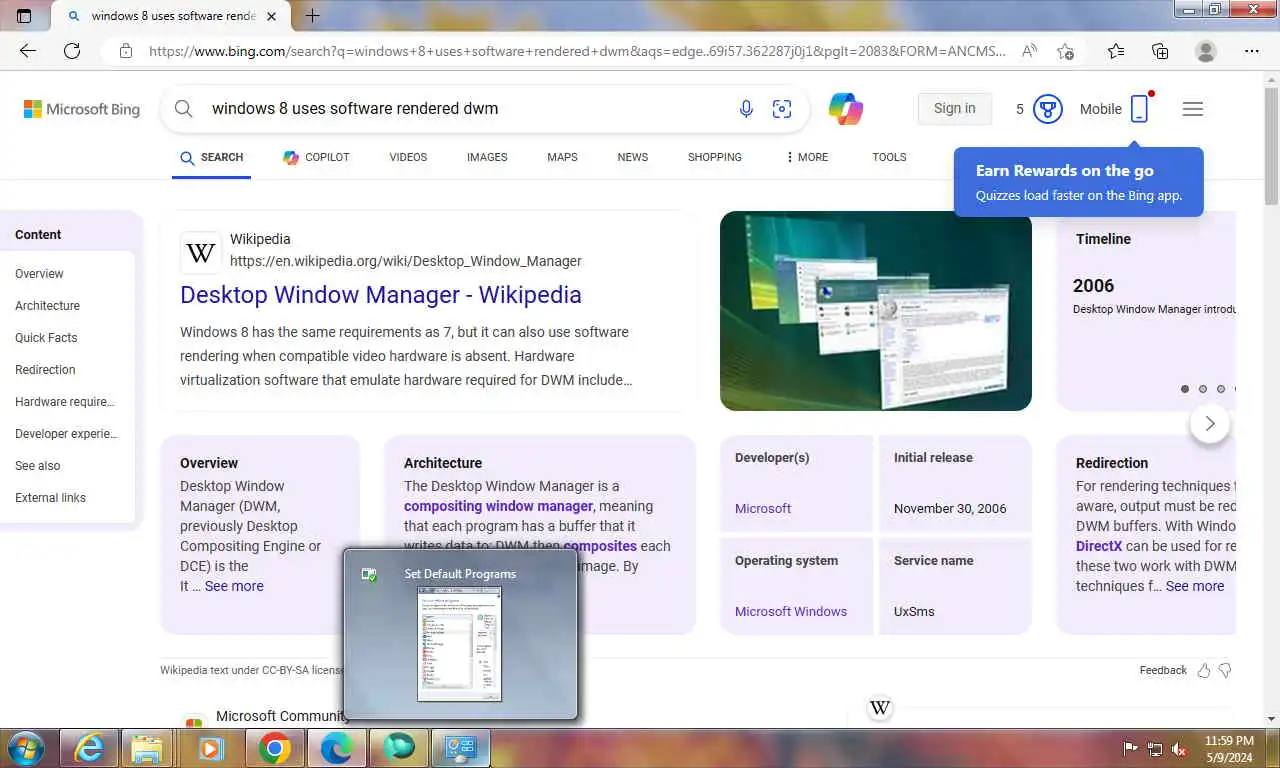The image size is (1280, 768).
Task: Open Microsoft Rewards medal icon
Action: click(1047, 109)
